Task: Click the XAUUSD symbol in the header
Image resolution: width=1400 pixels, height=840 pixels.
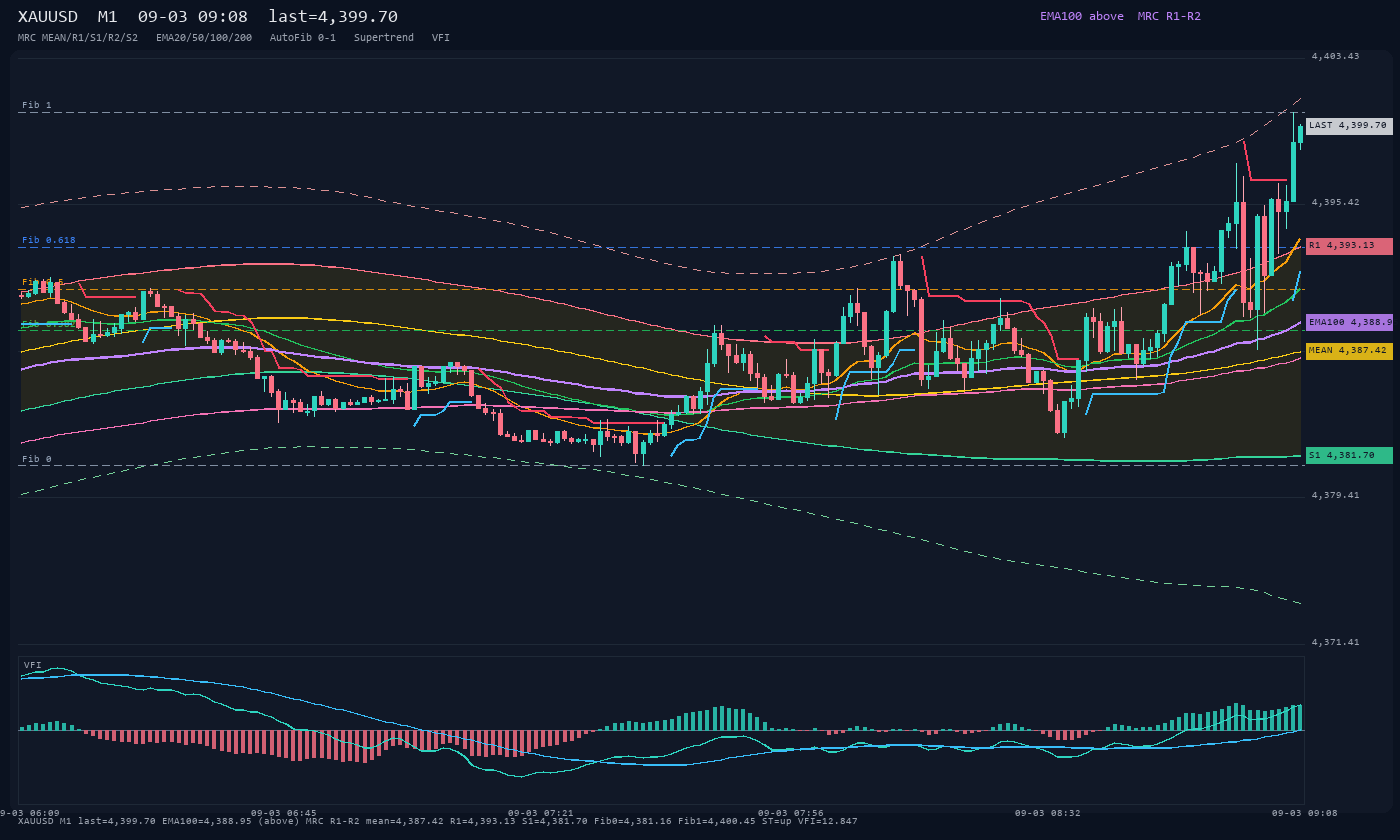Action: pyautogui.click(x=48, y=17)
